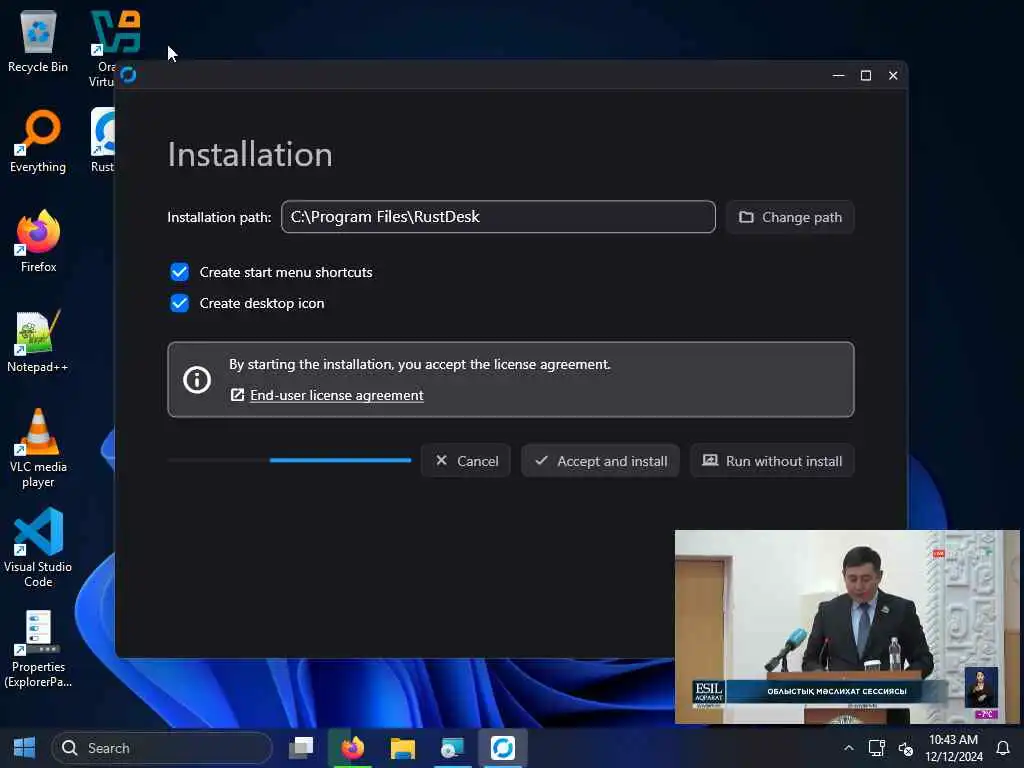The height and width of the screenshot is (768, 1024).
Task: Expand hidden system tray icons chevron
Action: (x=848, y=748)
